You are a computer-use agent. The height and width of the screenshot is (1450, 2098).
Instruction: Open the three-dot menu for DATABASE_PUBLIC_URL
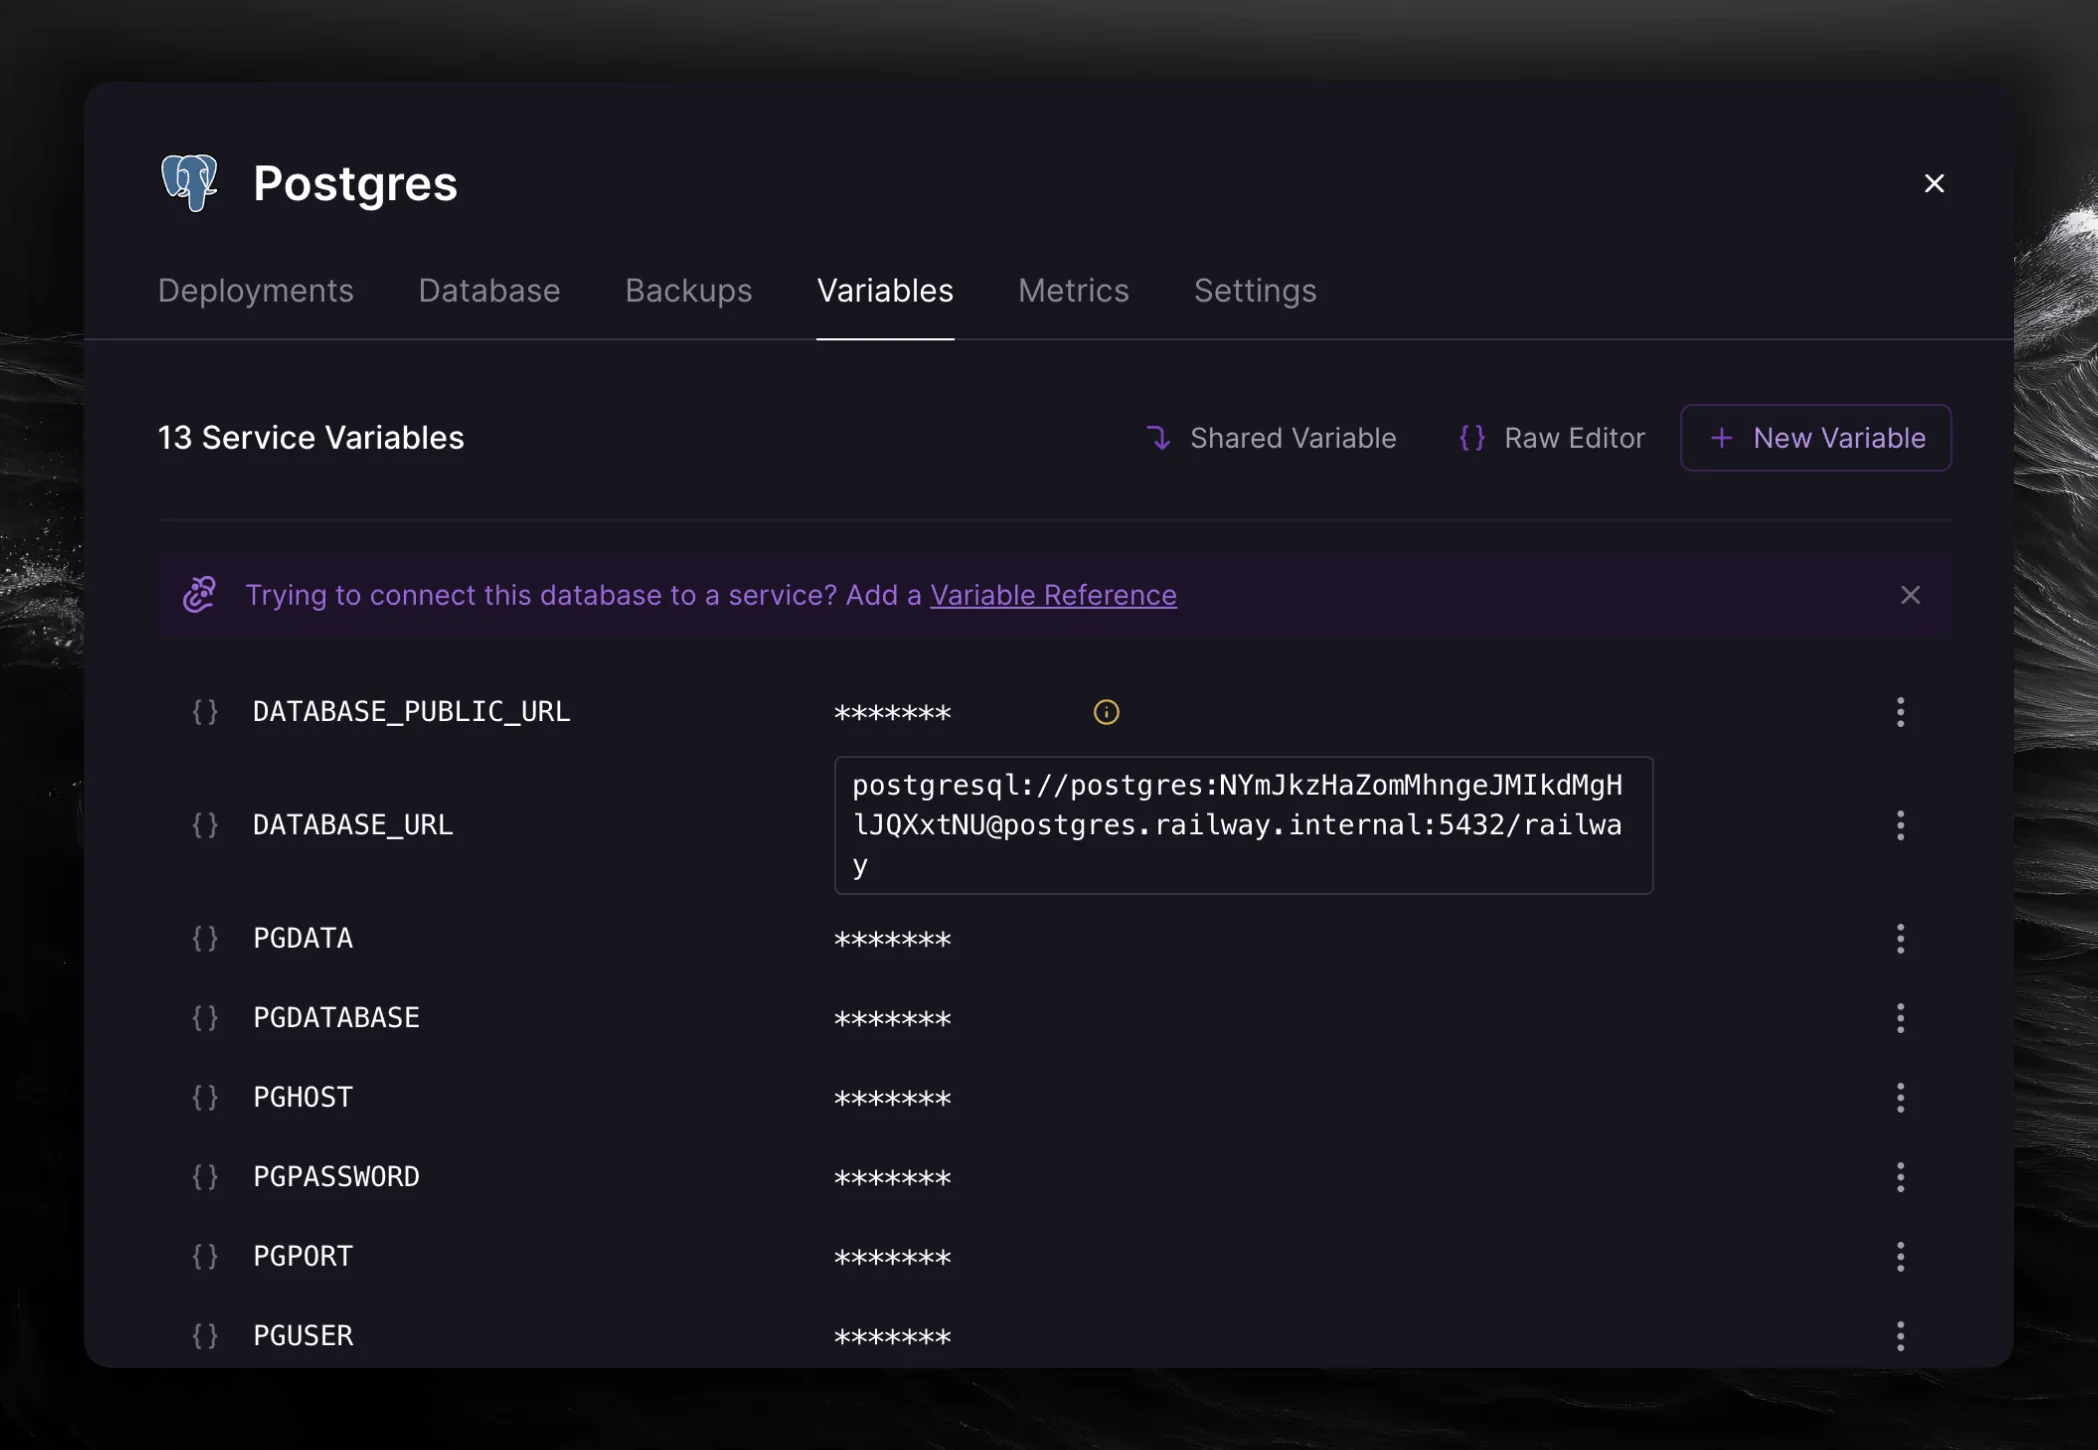(x=1900, y=712)
